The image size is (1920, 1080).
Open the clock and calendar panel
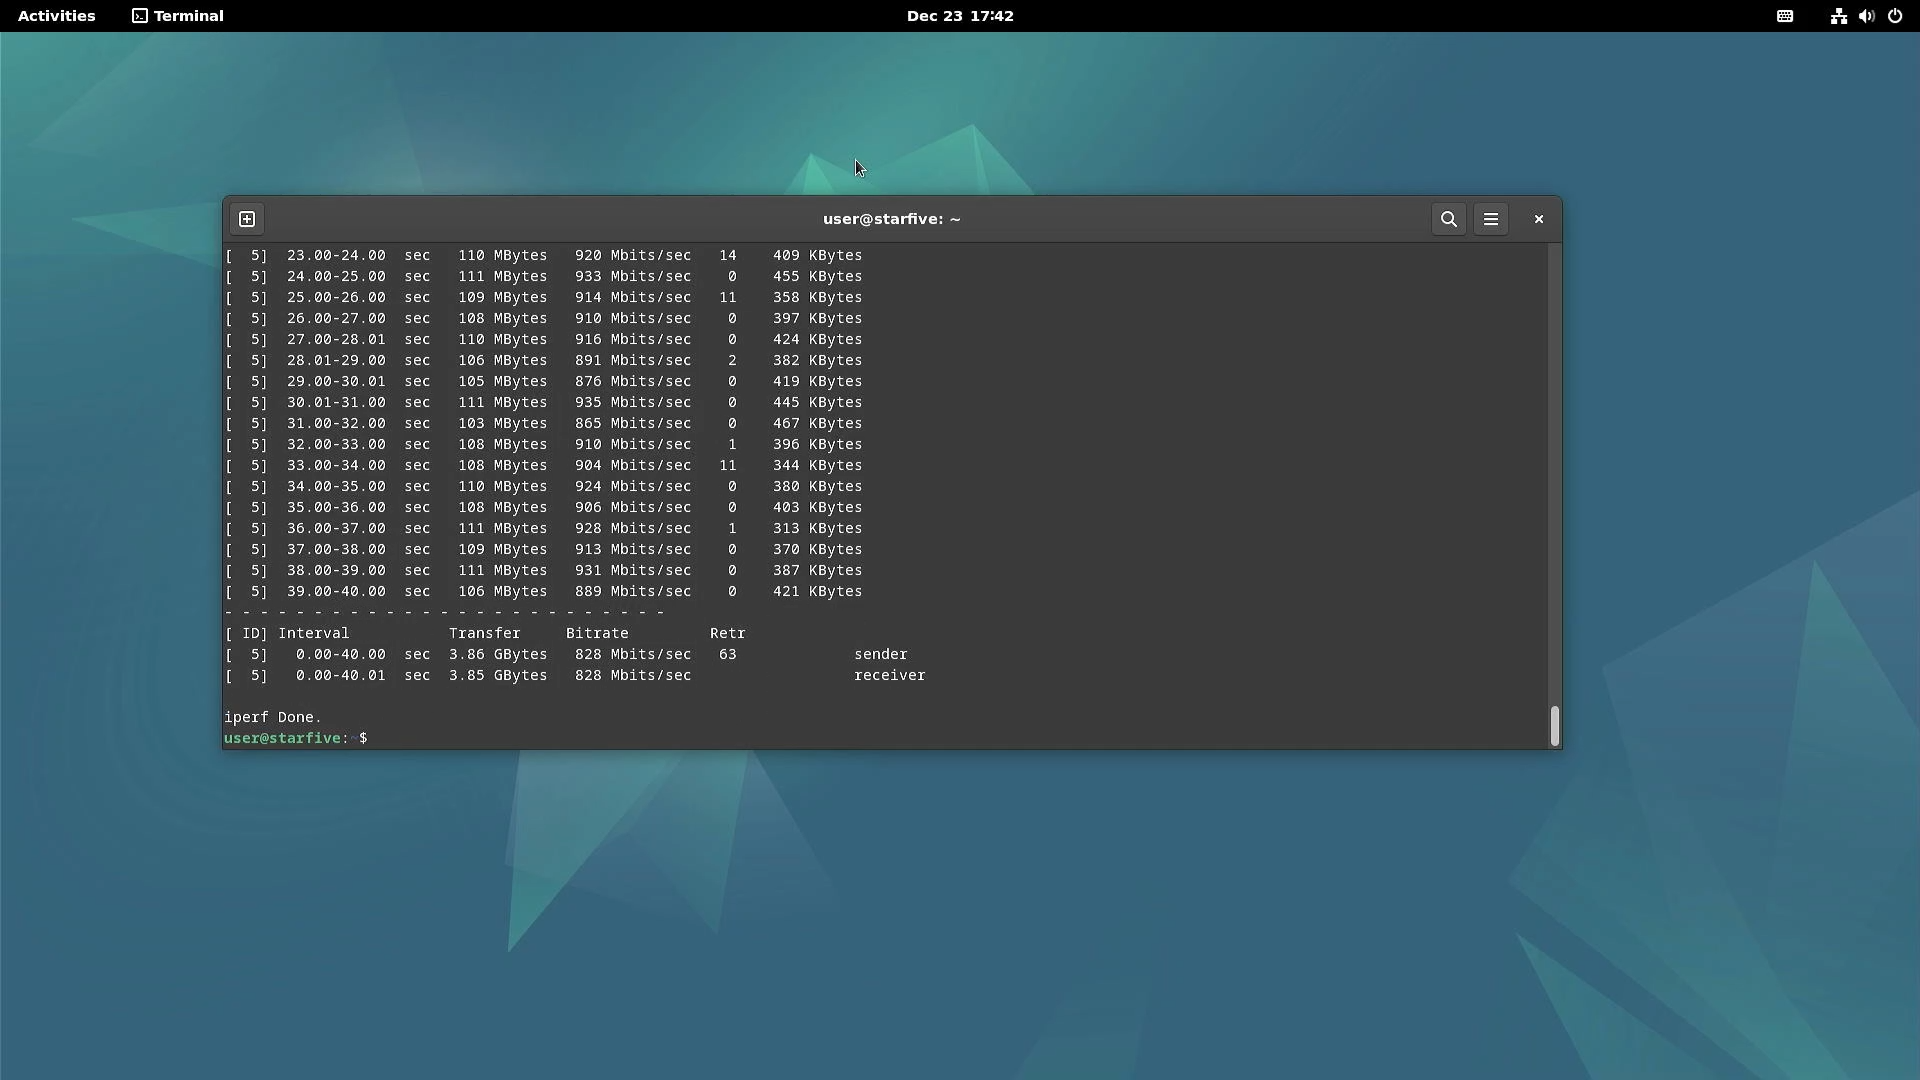[x=960, y=16]
